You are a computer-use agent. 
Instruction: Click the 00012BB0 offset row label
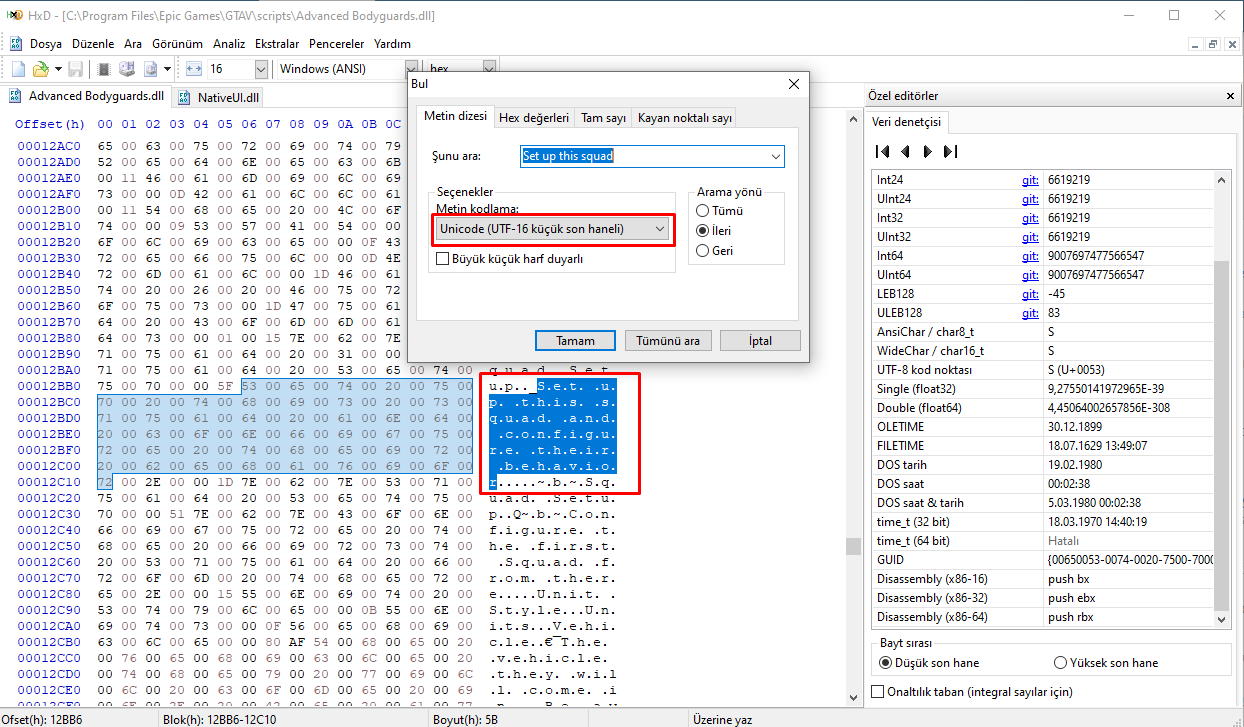50,385
